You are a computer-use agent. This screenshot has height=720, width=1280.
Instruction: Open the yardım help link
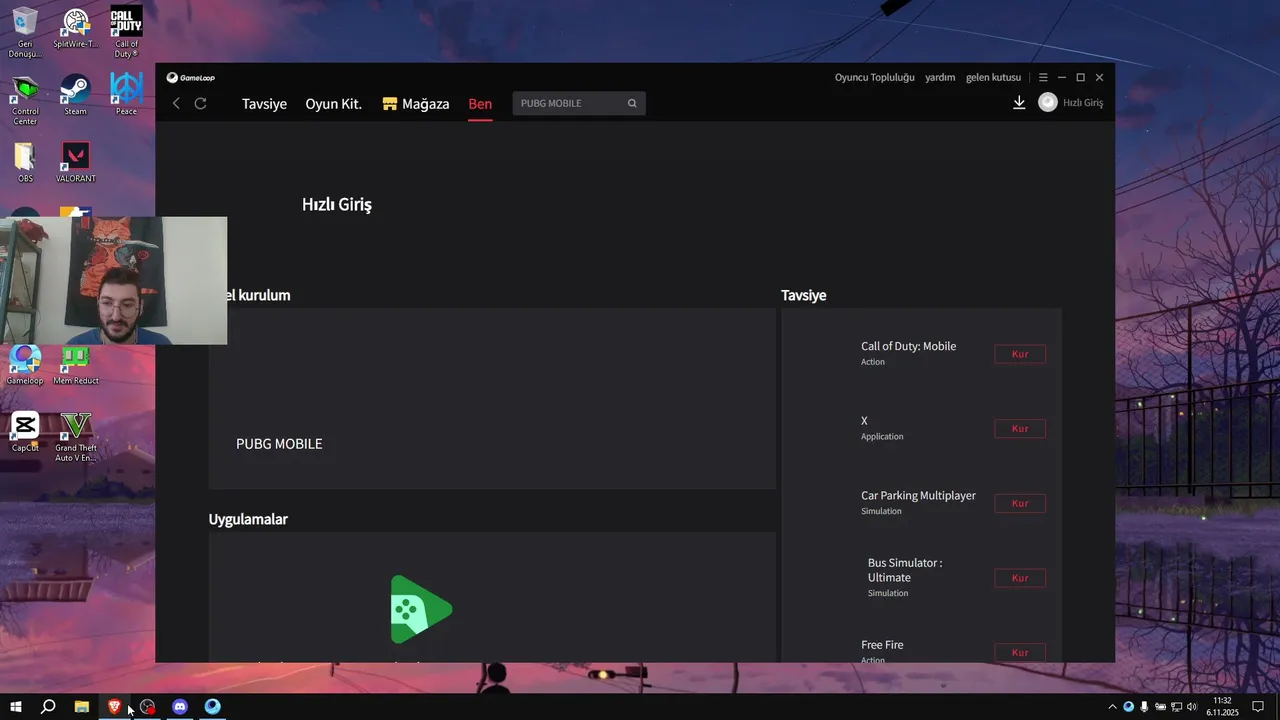[x=940, y=77]
